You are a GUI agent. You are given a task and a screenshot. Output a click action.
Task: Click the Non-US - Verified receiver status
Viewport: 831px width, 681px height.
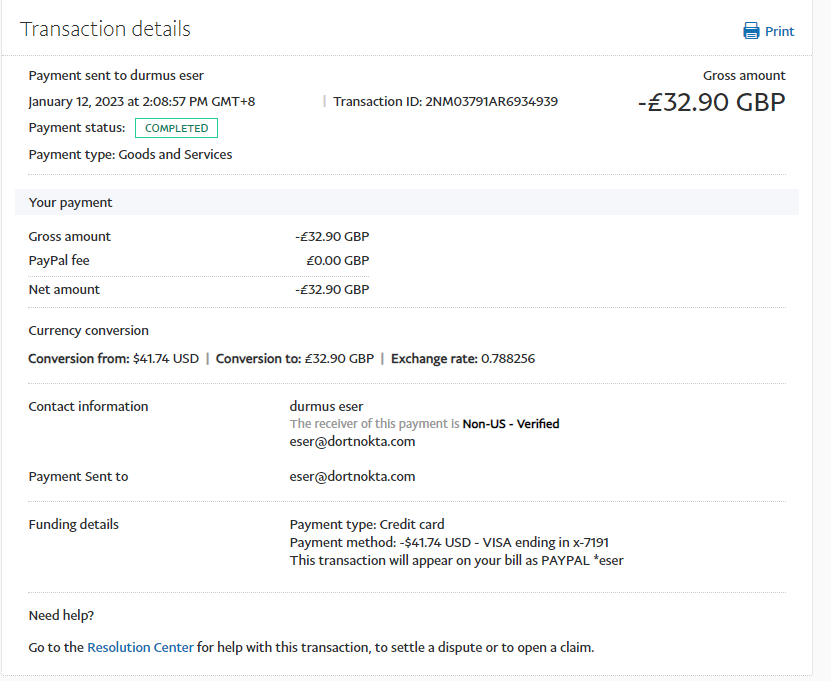510,424
